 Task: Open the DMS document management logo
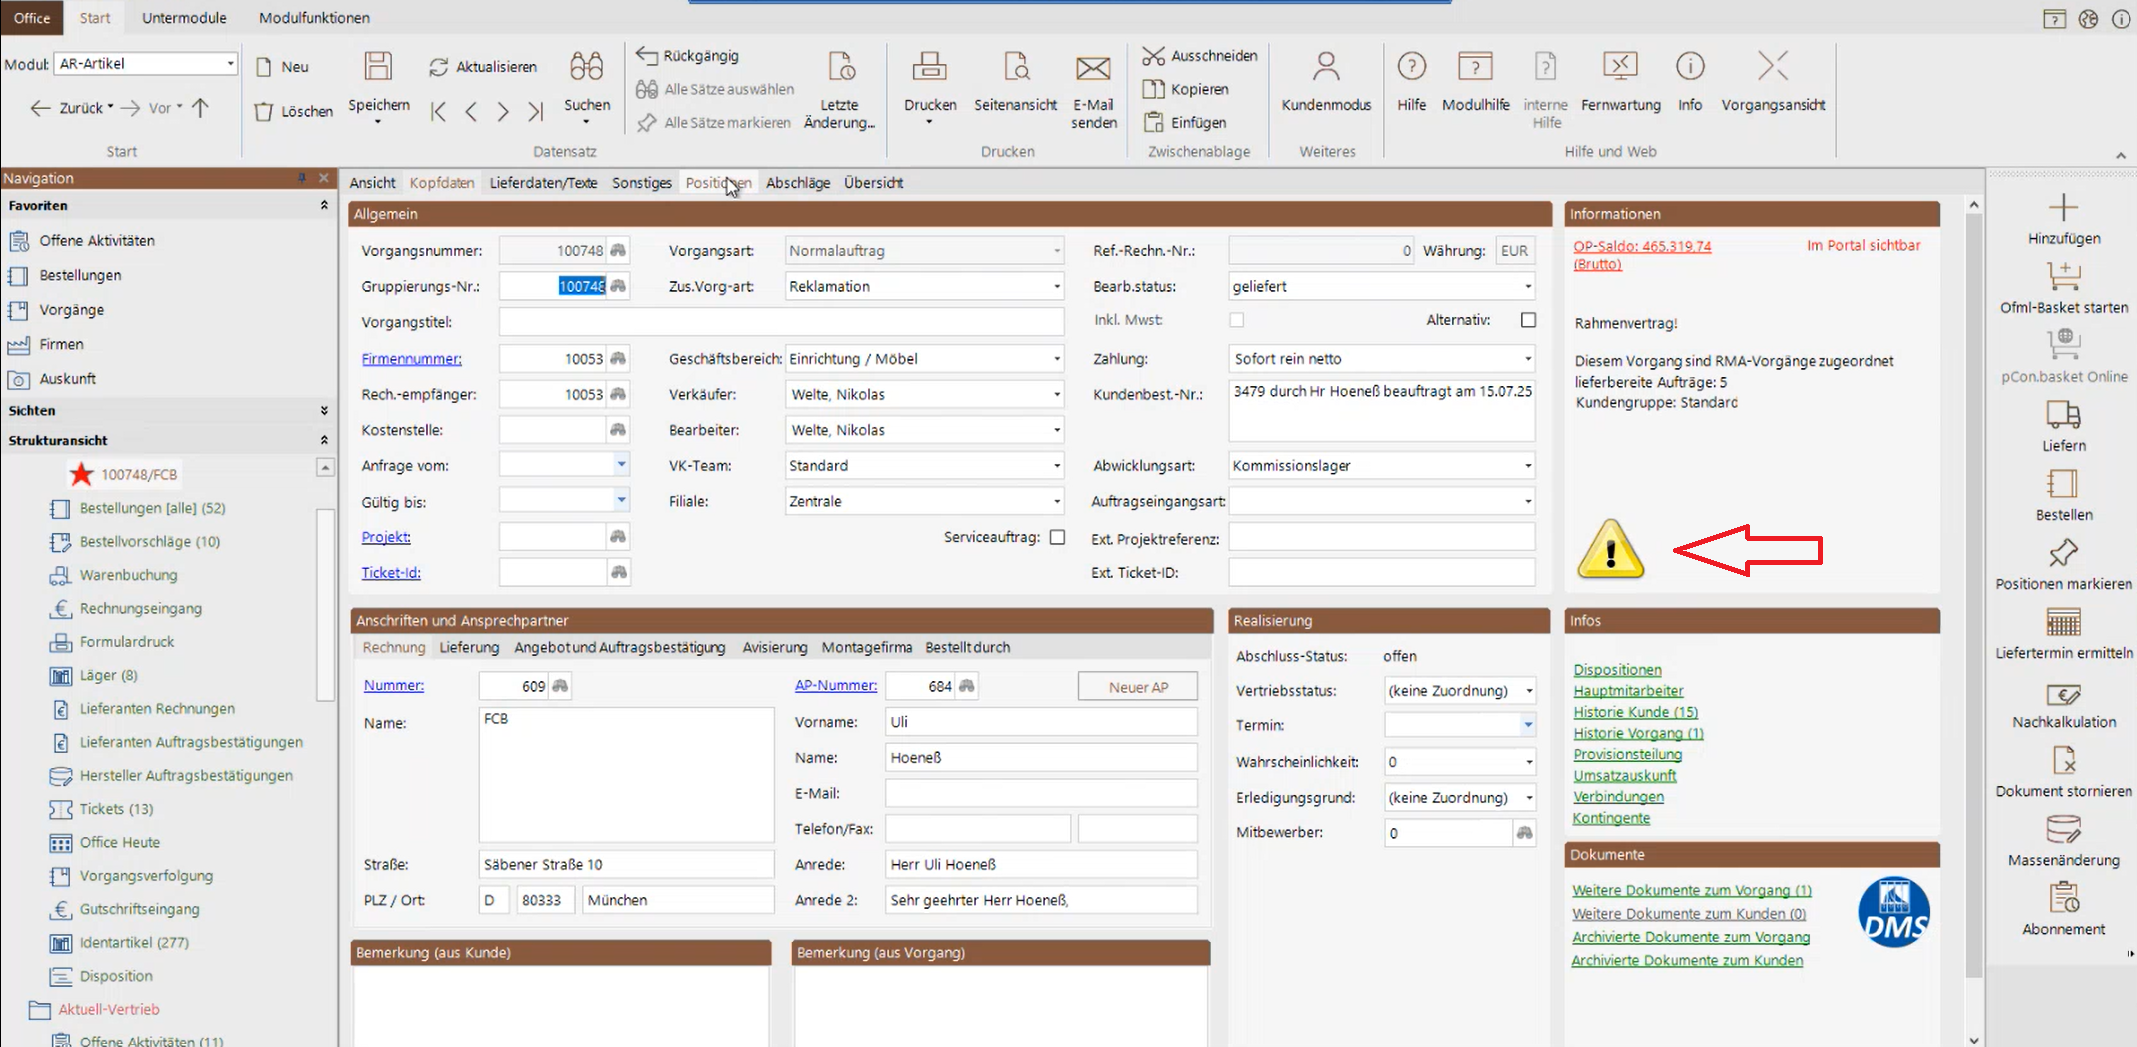pos(1893,912)
